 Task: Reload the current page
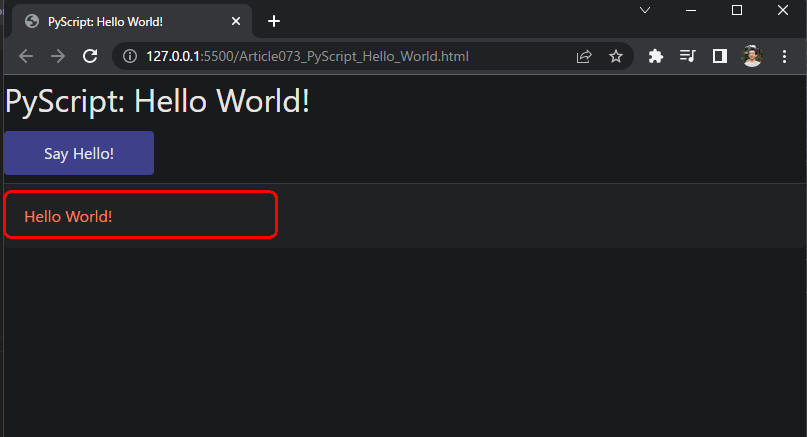[91, 56]
